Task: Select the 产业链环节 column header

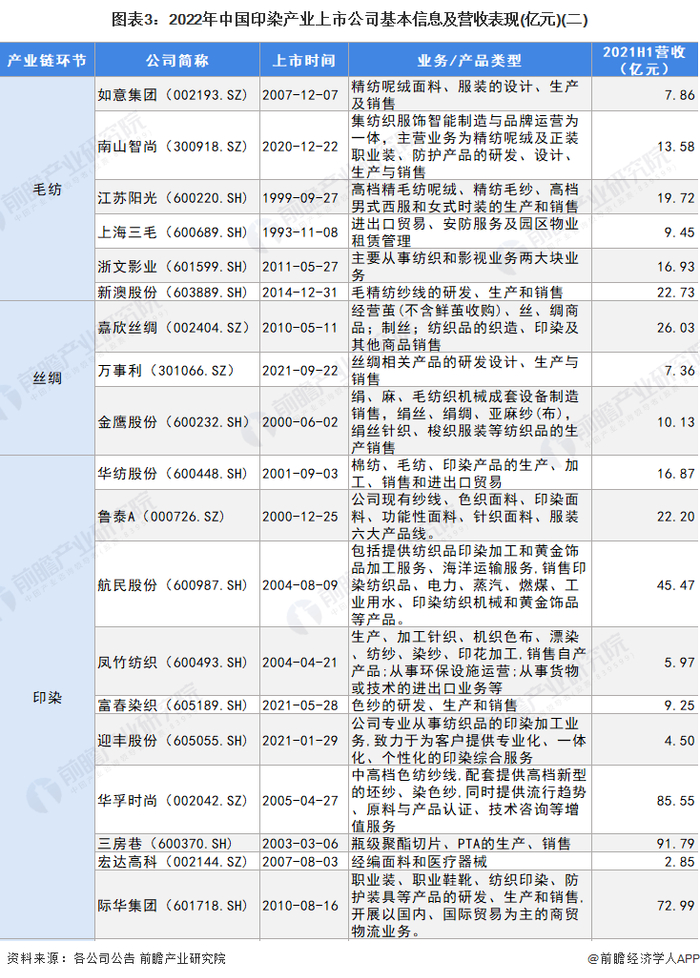Action: pos(47,61)
